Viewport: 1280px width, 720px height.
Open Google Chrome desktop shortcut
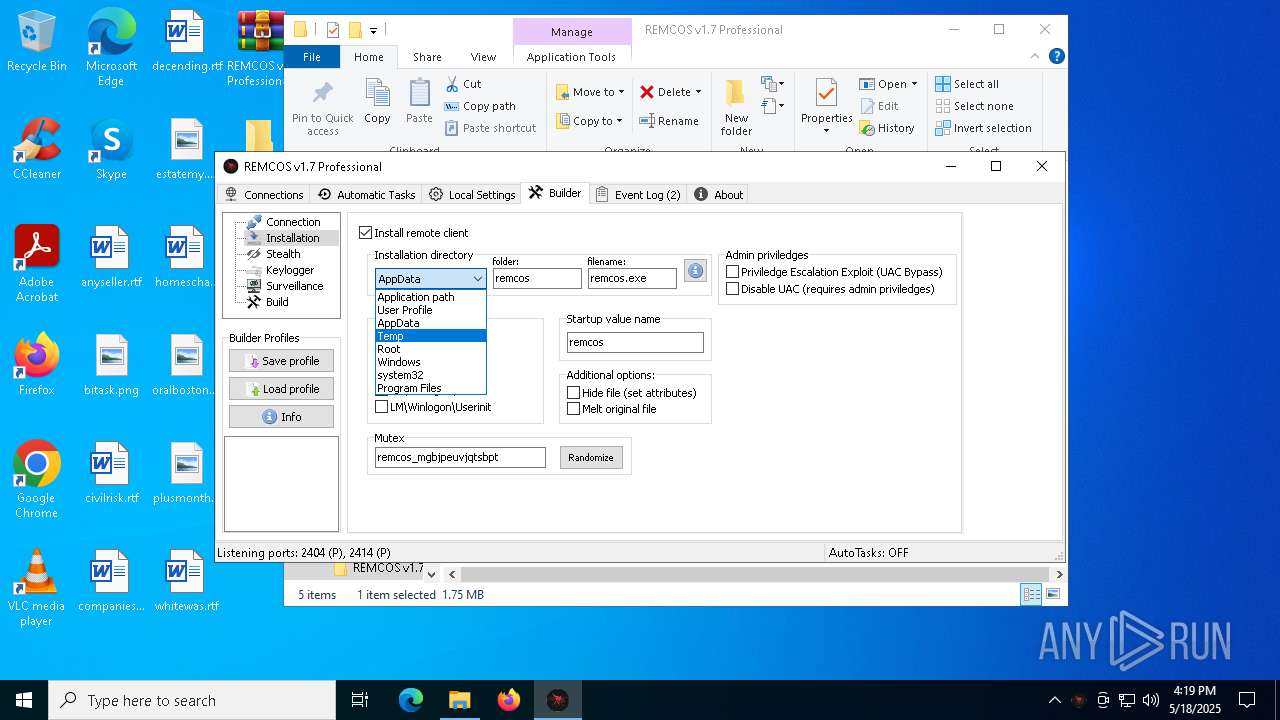click(x=37, y=480)
